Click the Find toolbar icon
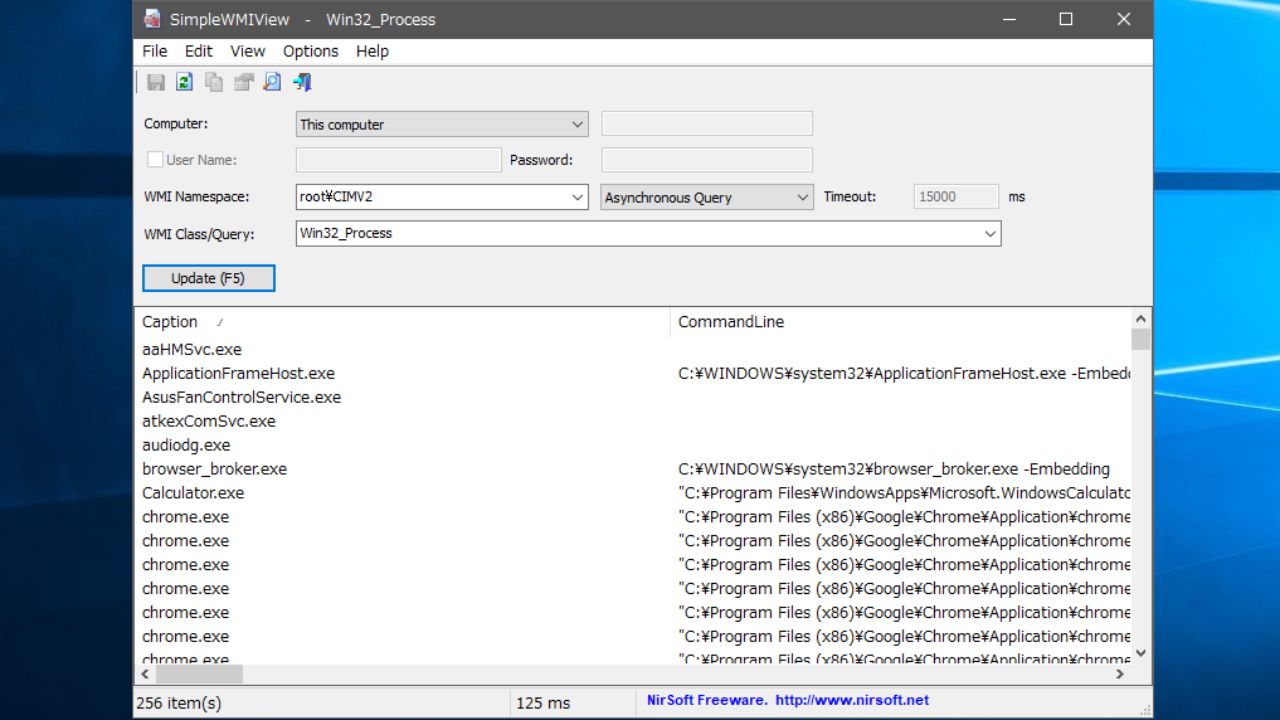1280x720 pixels. coord(272,83)
